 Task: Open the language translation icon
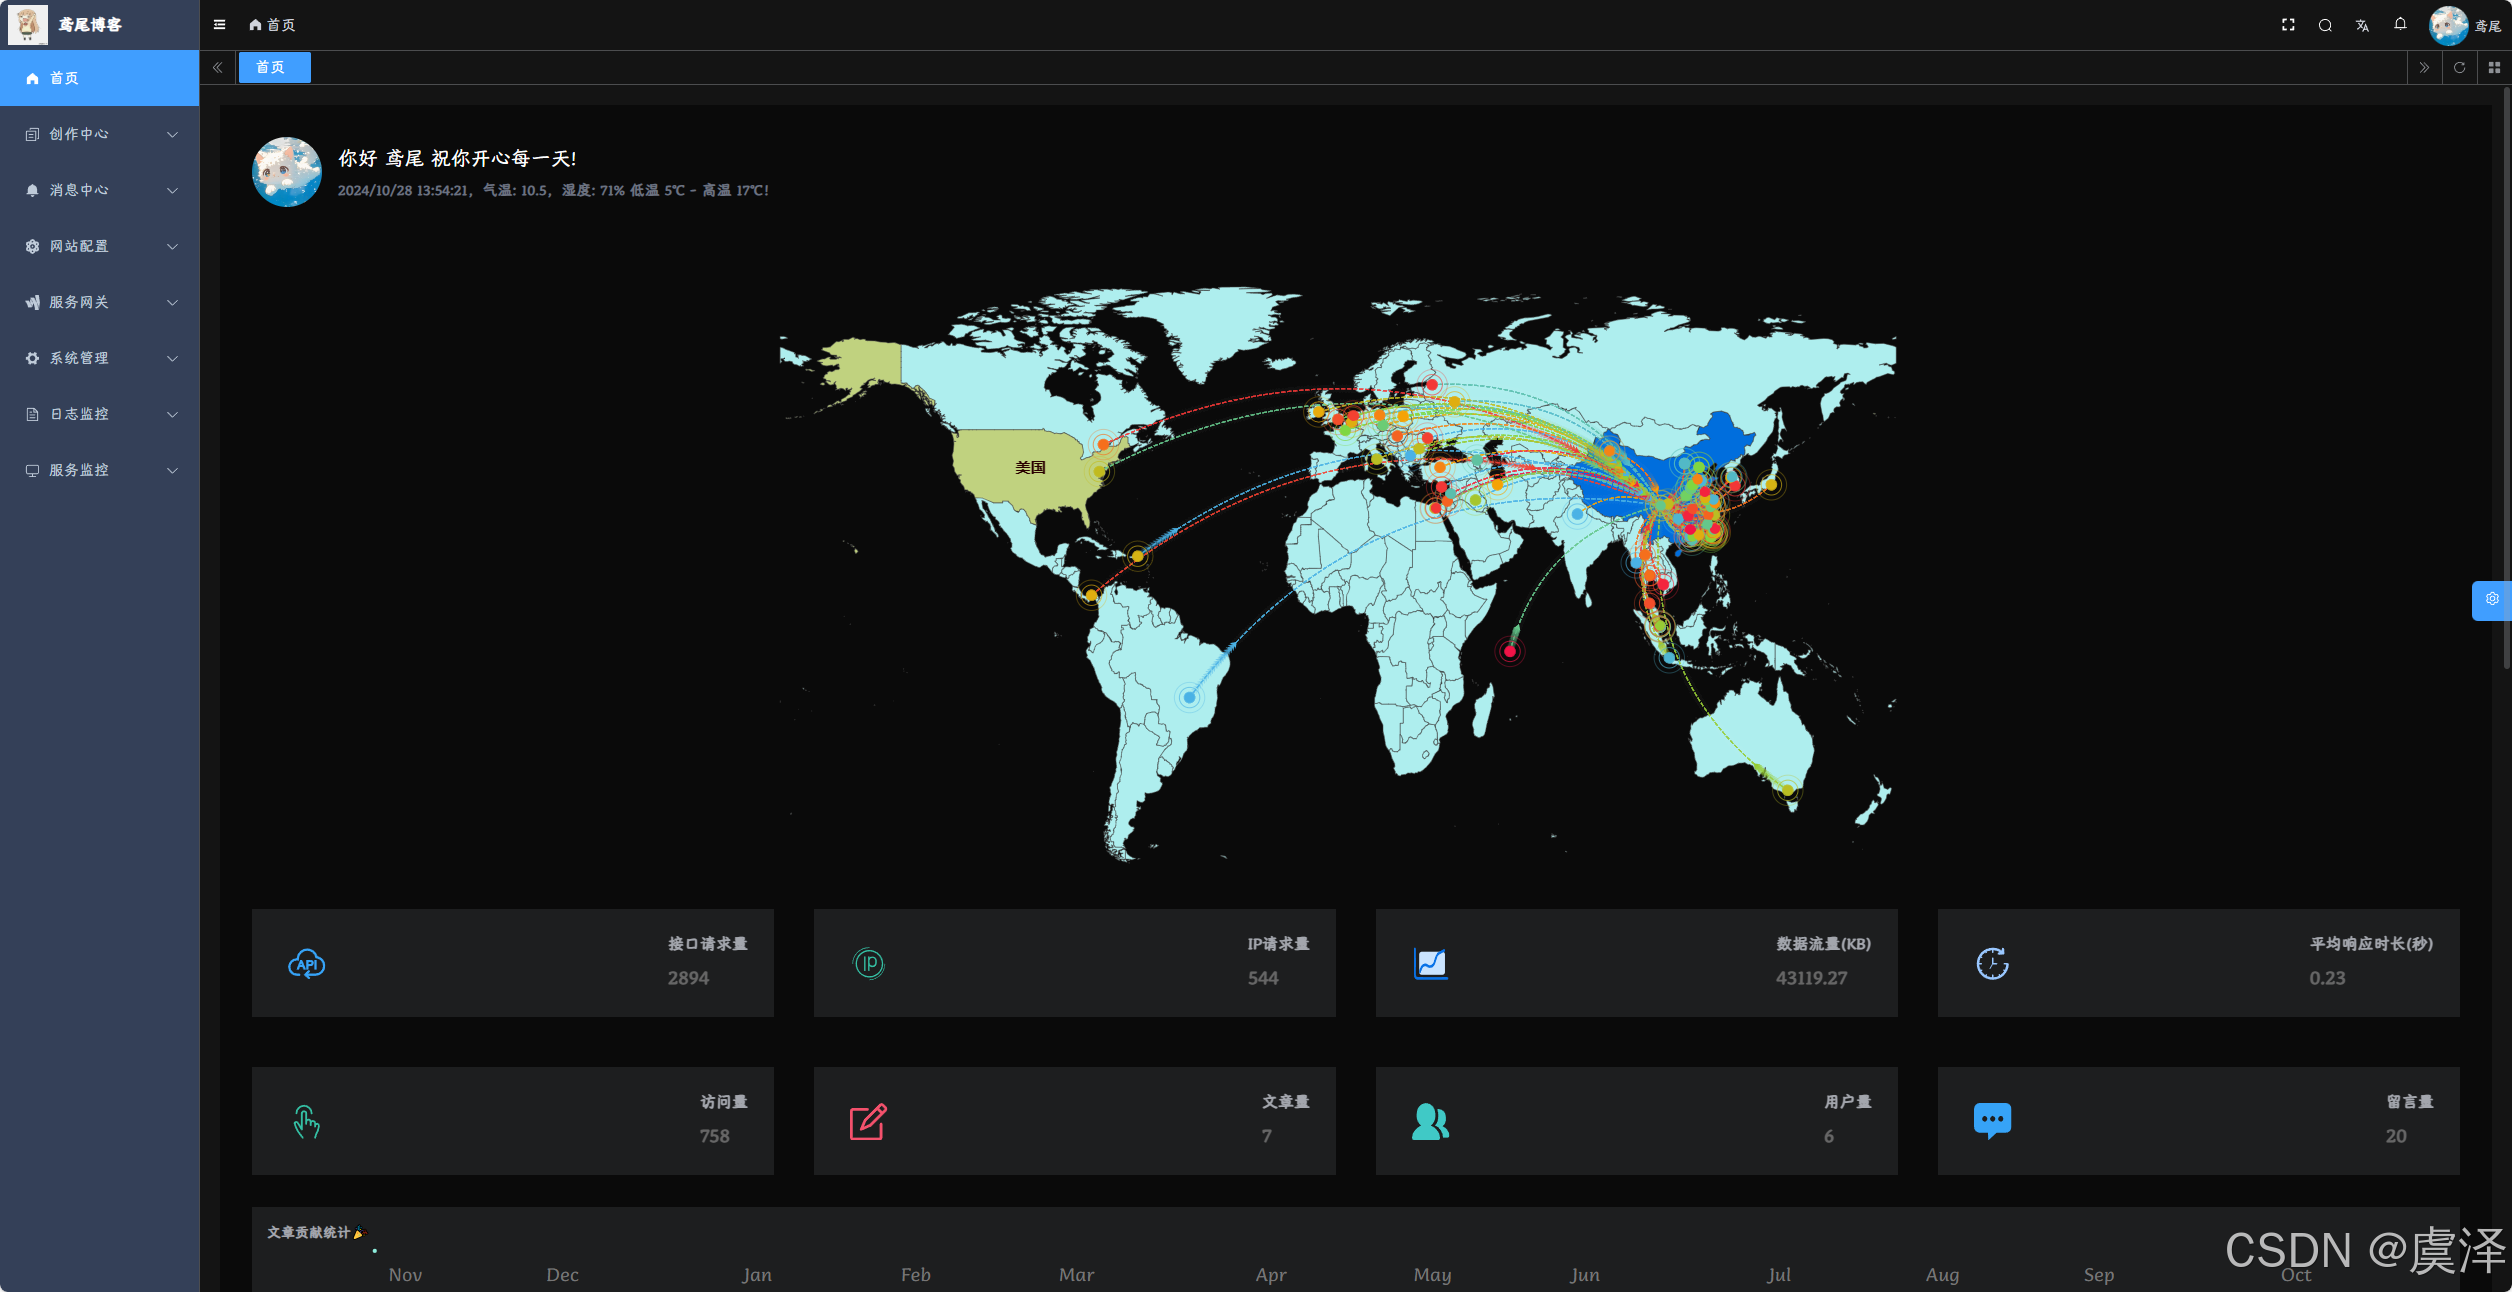pyautogui.click(x=2362, y=25)
